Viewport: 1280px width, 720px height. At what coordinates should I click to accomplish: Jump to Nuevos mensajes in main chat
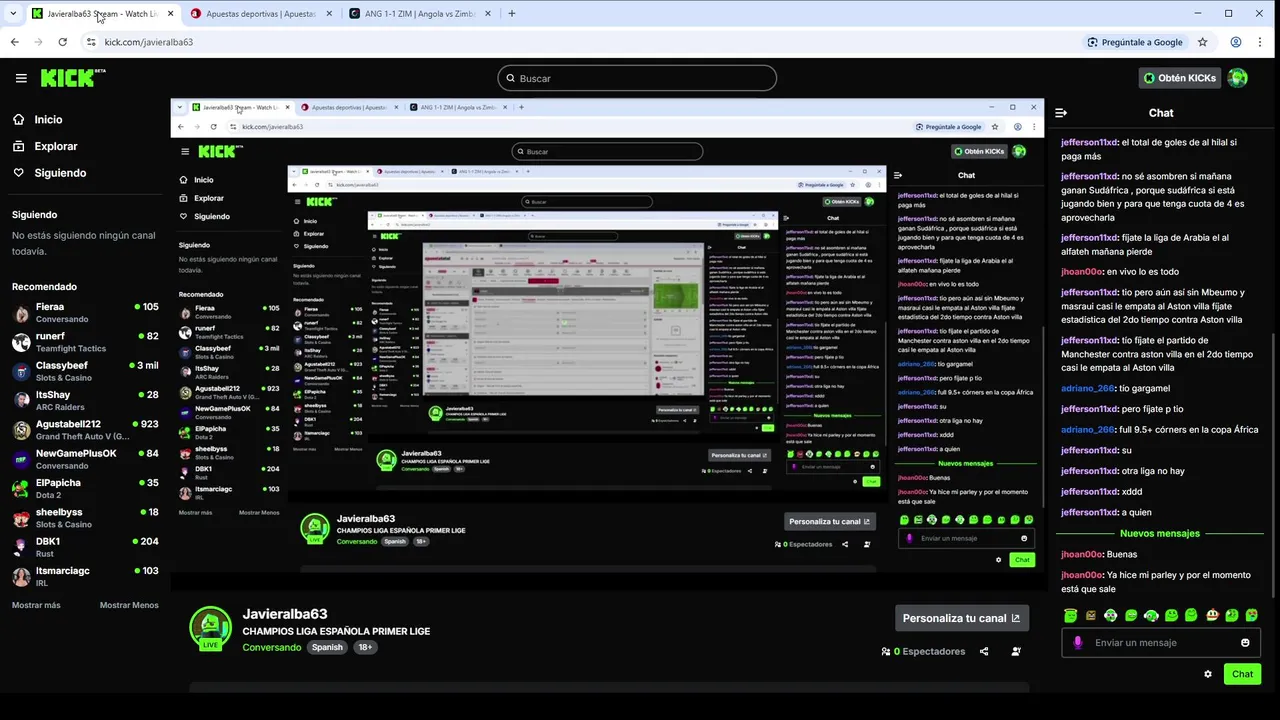1160,533
